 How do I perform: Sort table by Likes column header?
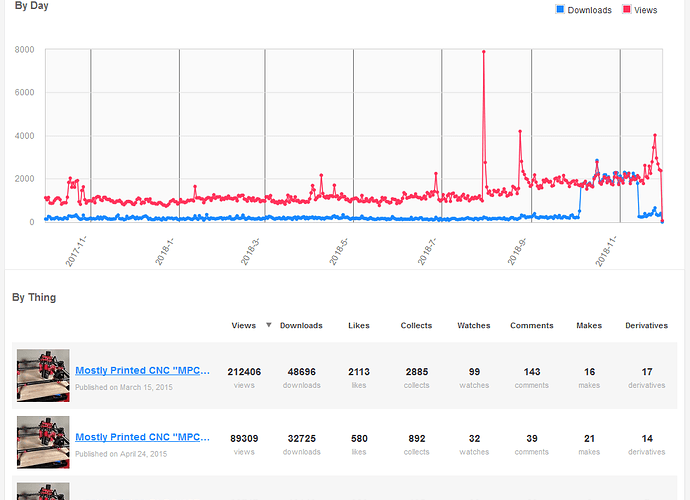point(359,325)
